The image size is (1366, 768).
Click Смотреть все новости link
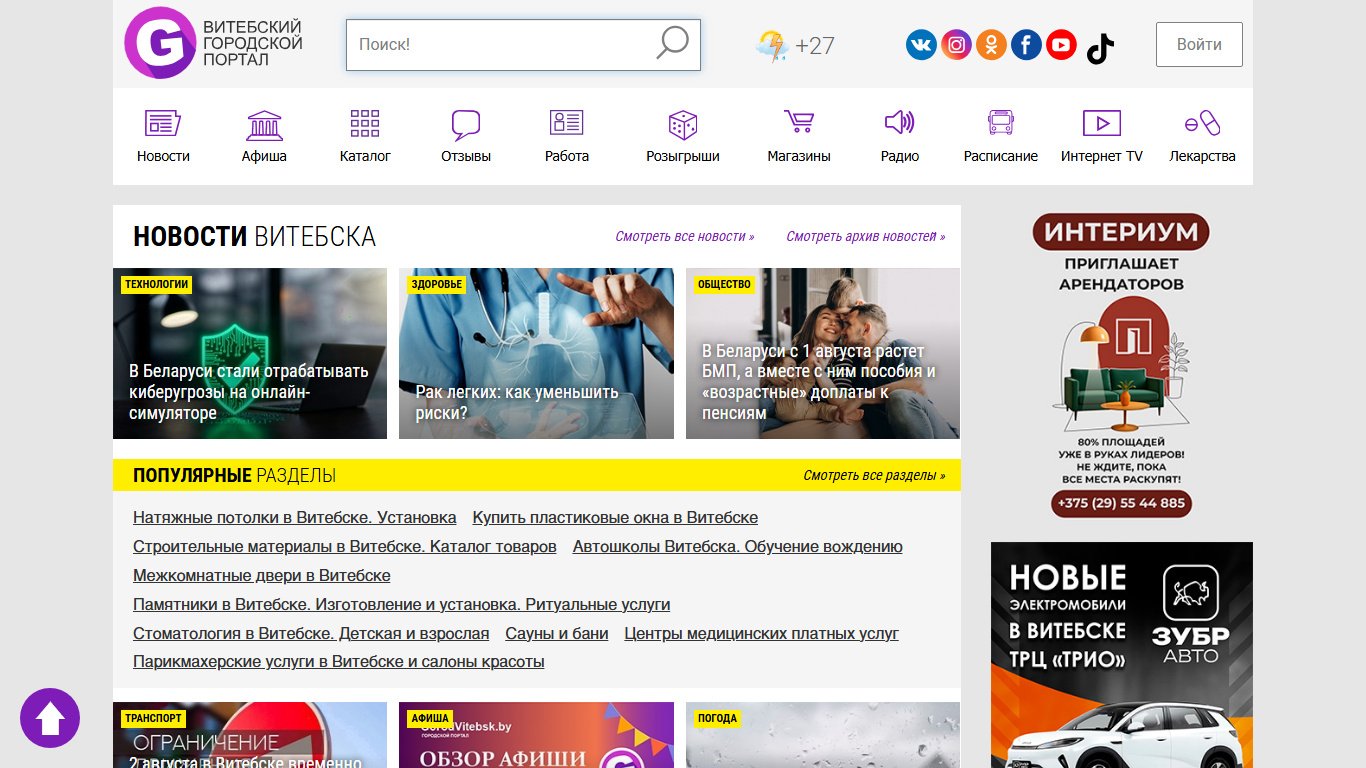[685, 237]
